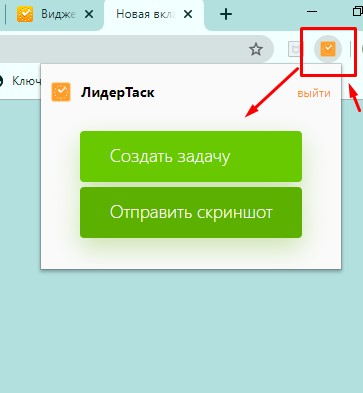Close the Новая вкладка tab
The image size is (363, 393).
click(188, 14)
